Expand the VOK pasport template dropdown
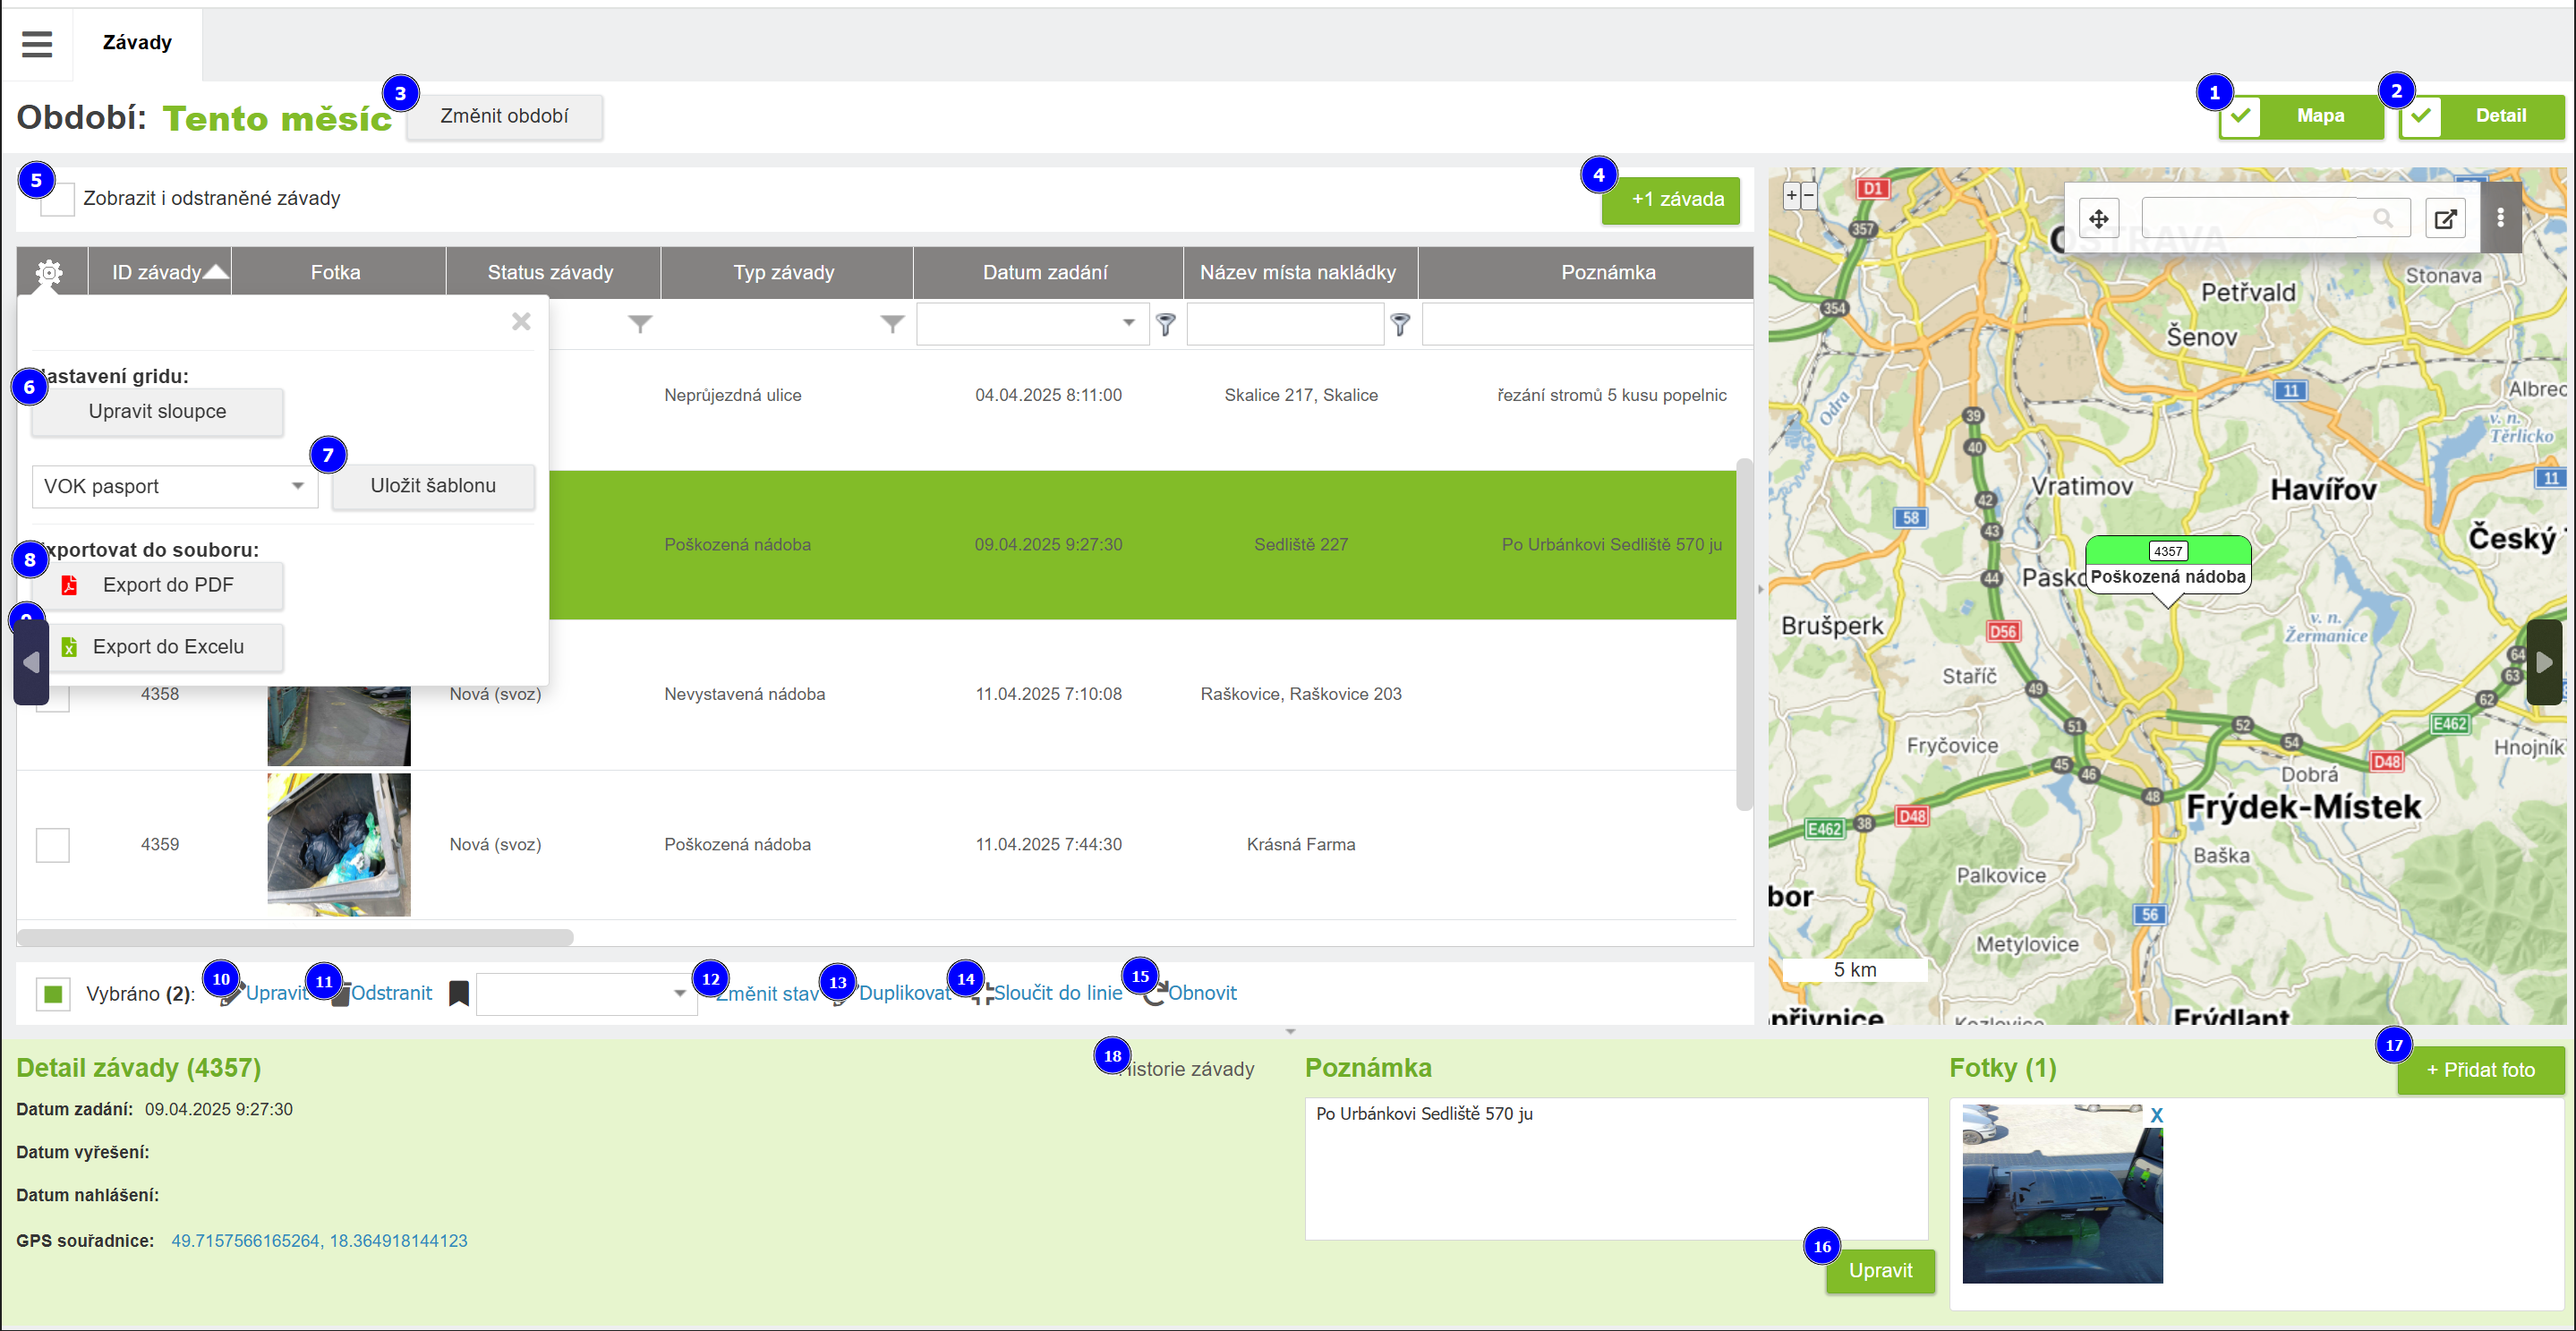 [x=297, y=486]
